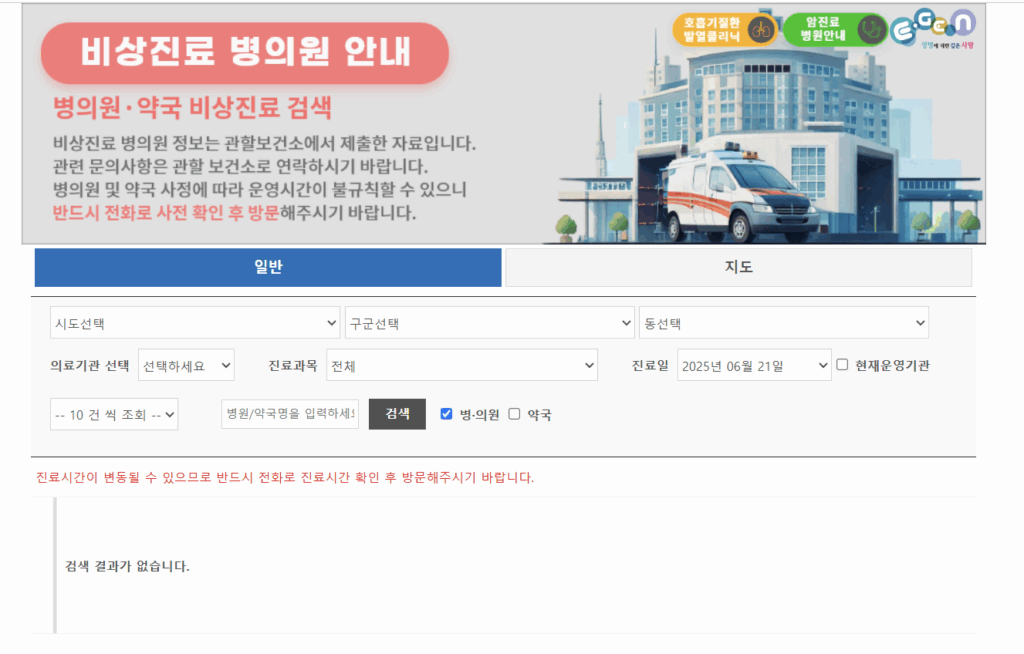1024x654 pixels.
Task: Click the E-Gen logo in banner
Action: click(x=933, y=27)
